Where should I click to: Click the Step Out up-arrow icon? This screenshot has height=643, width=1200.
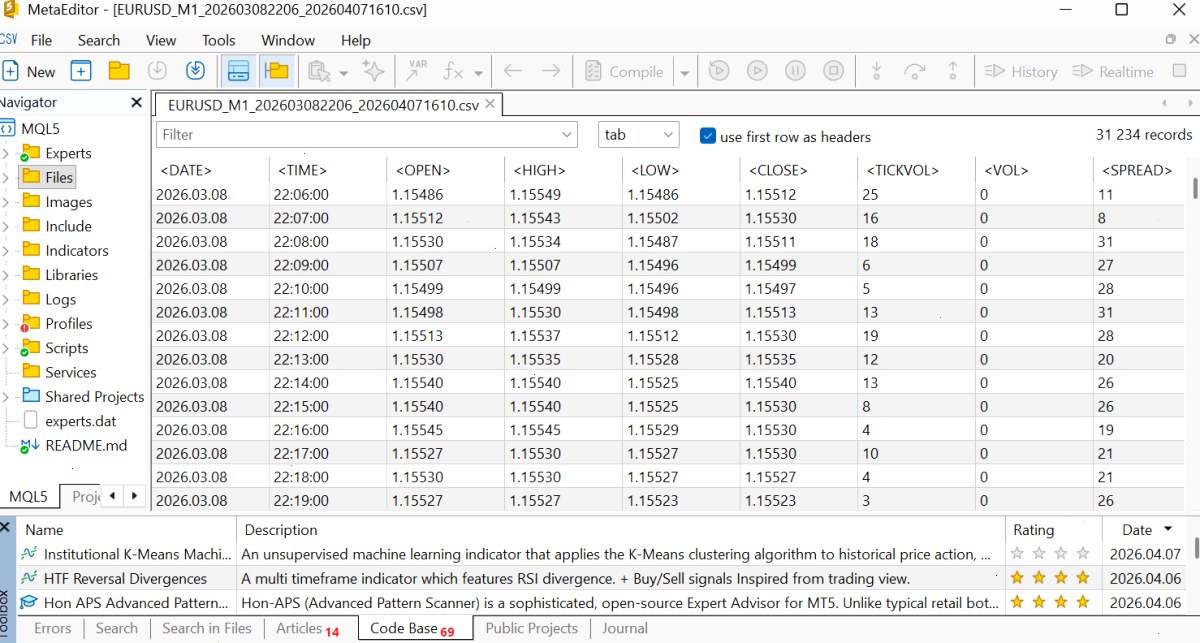(953, 71)
